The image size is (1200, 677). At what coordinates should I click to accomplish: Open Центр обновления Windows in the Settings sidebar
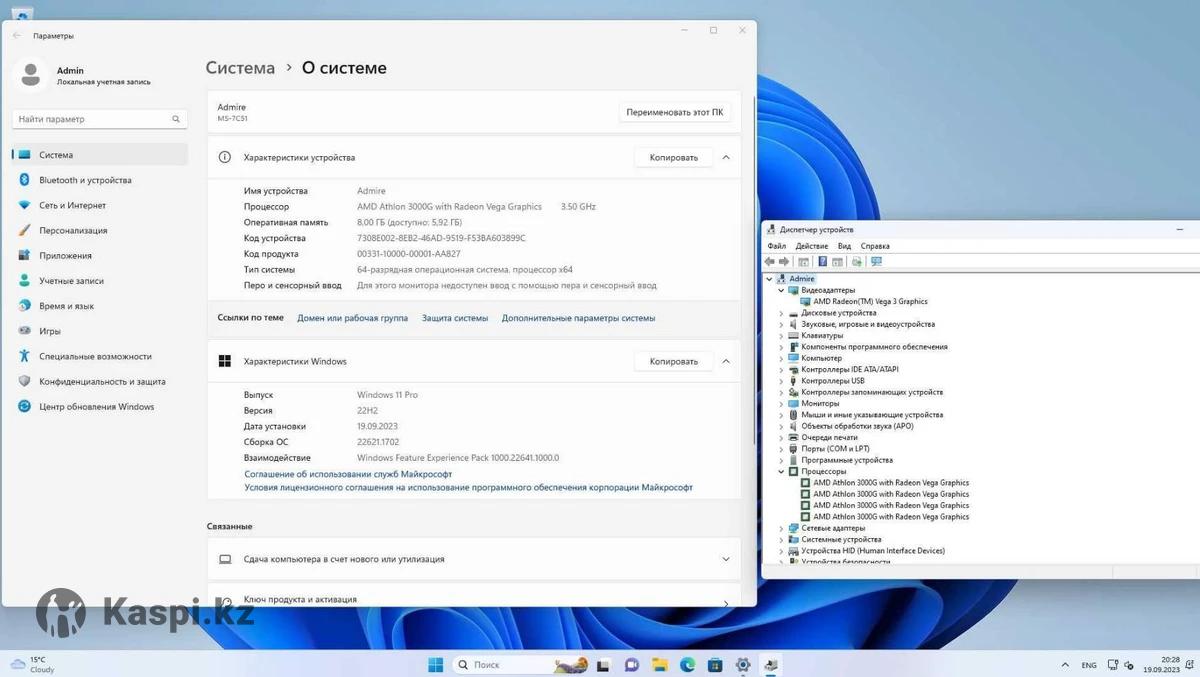point(100,407)
